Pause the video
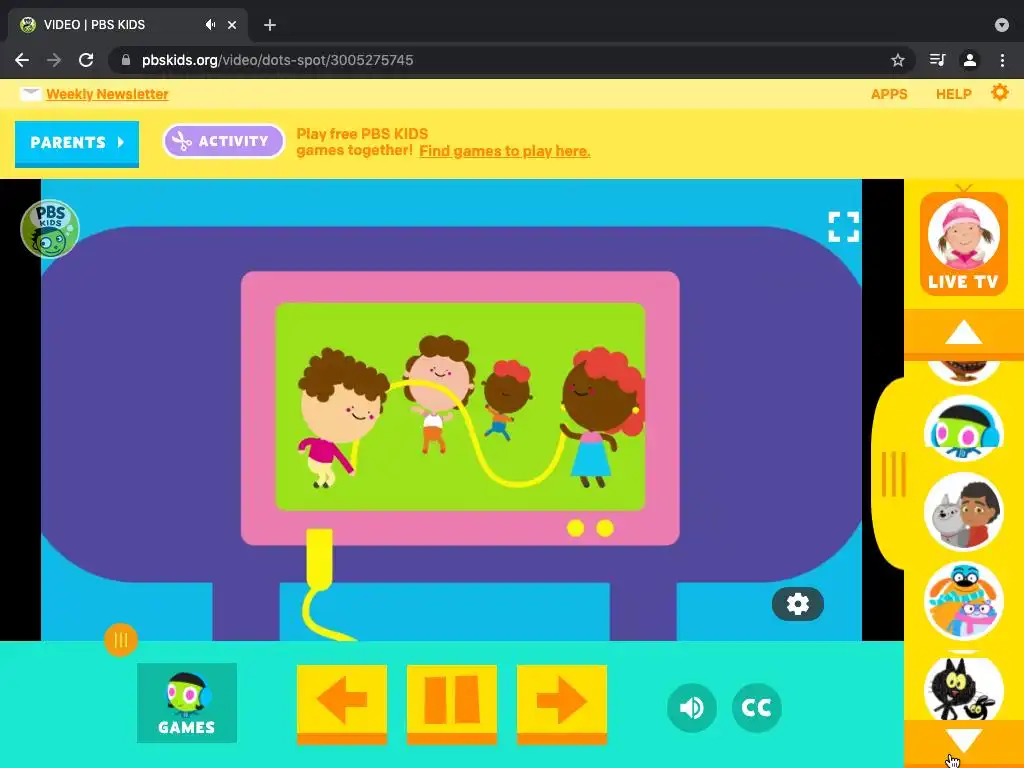The image size is (1024, 768). pyautogui.click(x=452, y=704)
